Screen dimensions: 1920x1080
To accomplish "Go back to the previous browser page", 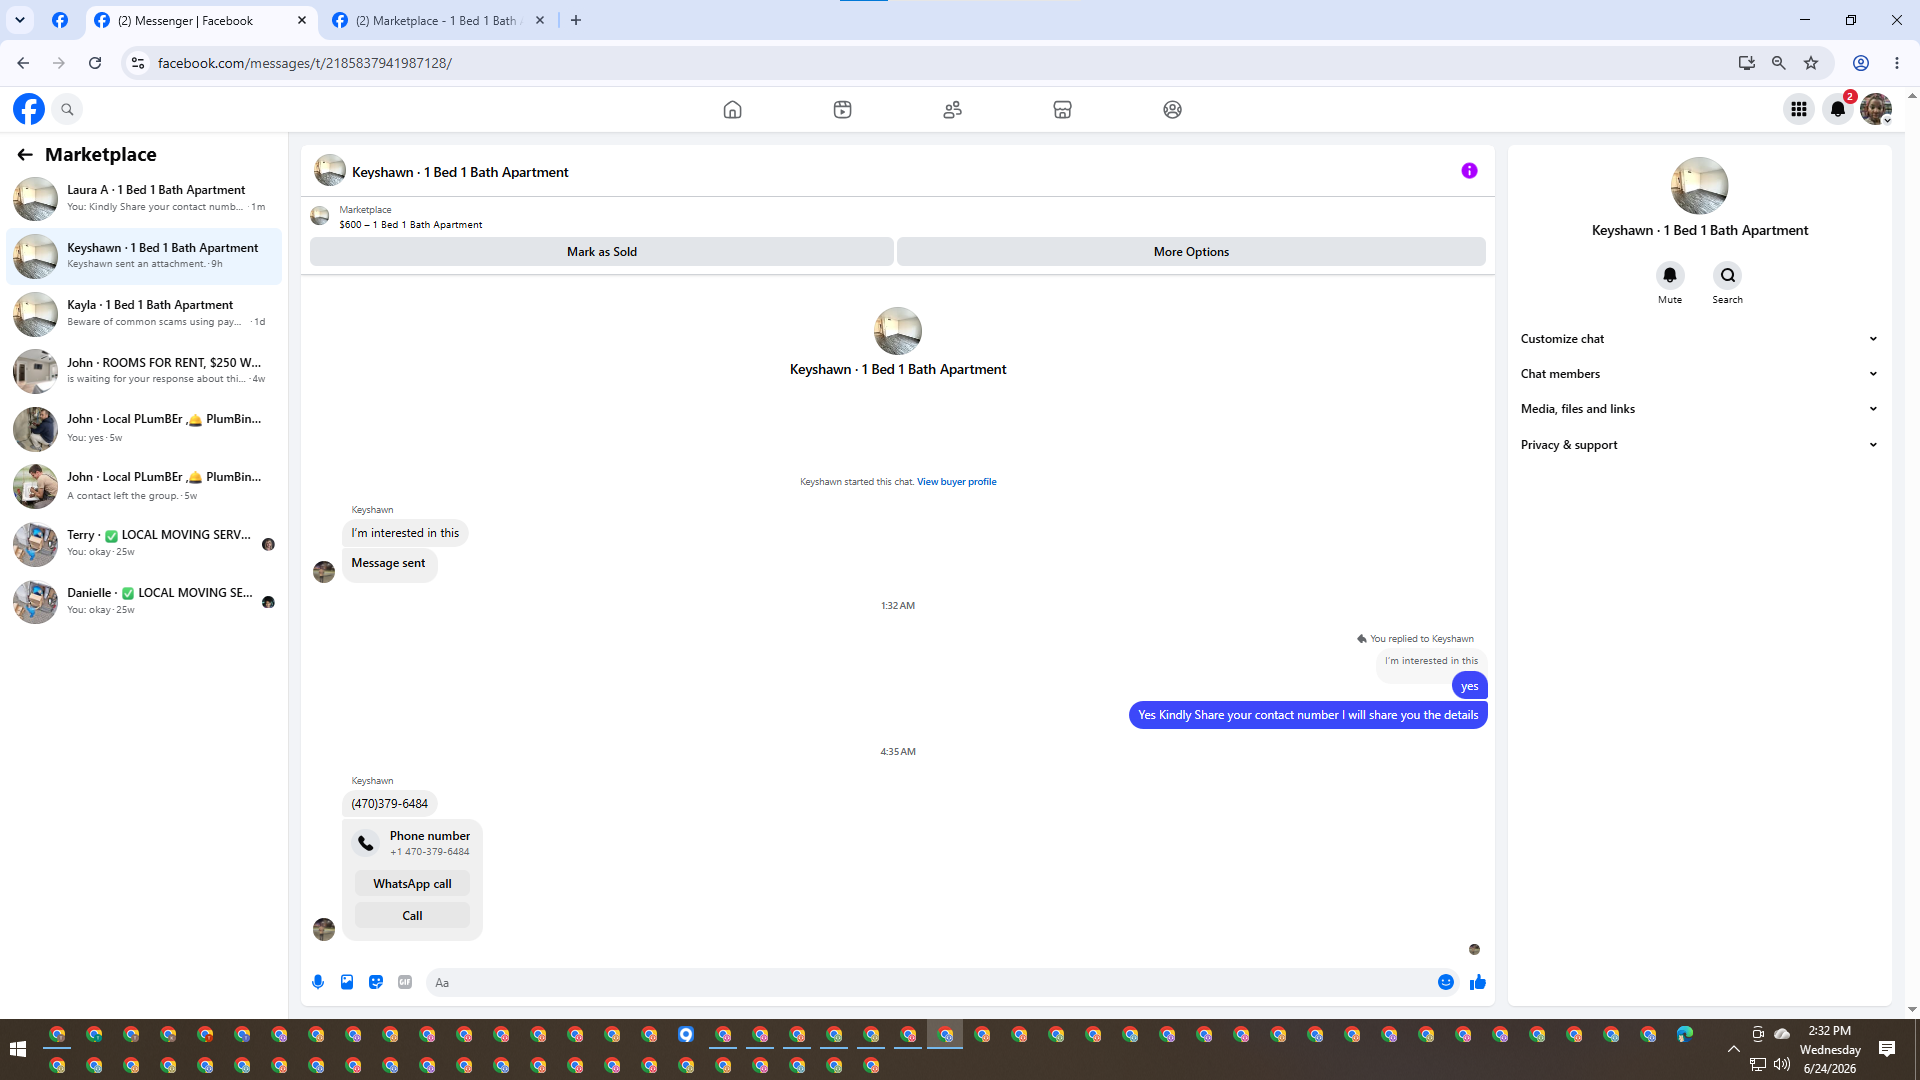I will click(23, 63).
